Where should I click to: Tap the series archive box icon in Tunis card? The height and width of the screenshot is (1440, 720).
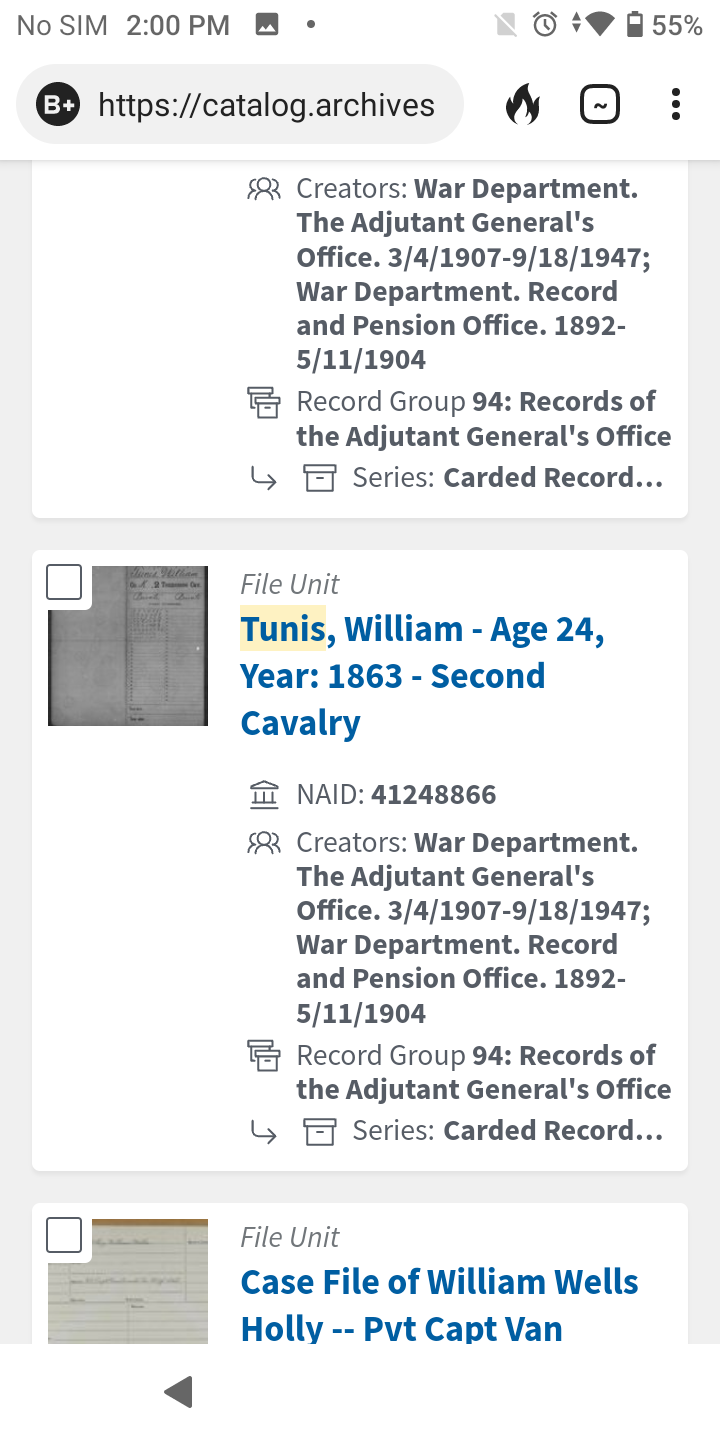[320, 1131]
